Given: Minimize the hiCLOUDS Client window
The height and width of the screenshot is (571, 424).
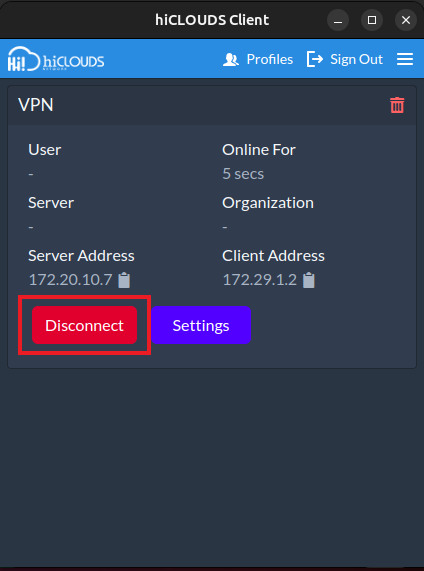Looking at the screenshot, I should pos(338,20).
